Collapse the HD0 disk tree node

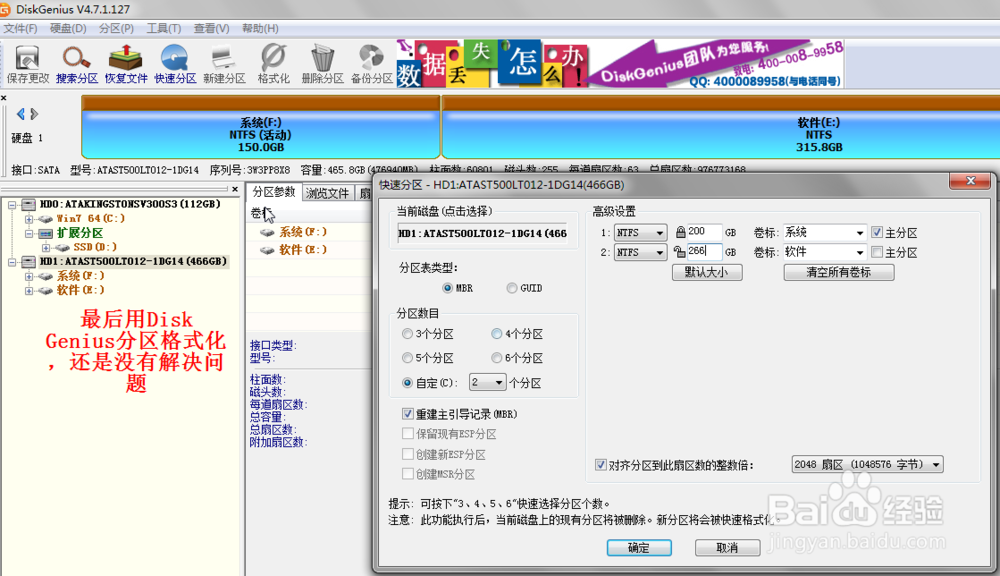(x=12, y=205)
